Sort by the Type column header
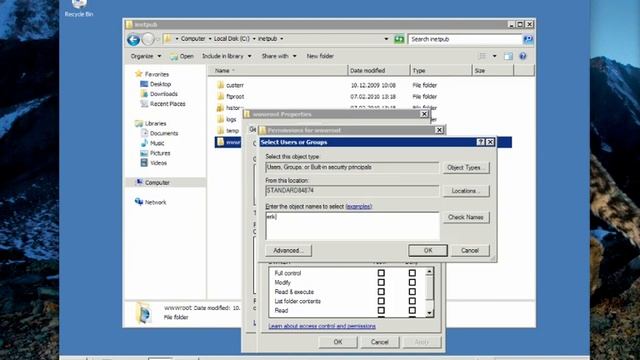The image size is (640, 360). [441, 71]
